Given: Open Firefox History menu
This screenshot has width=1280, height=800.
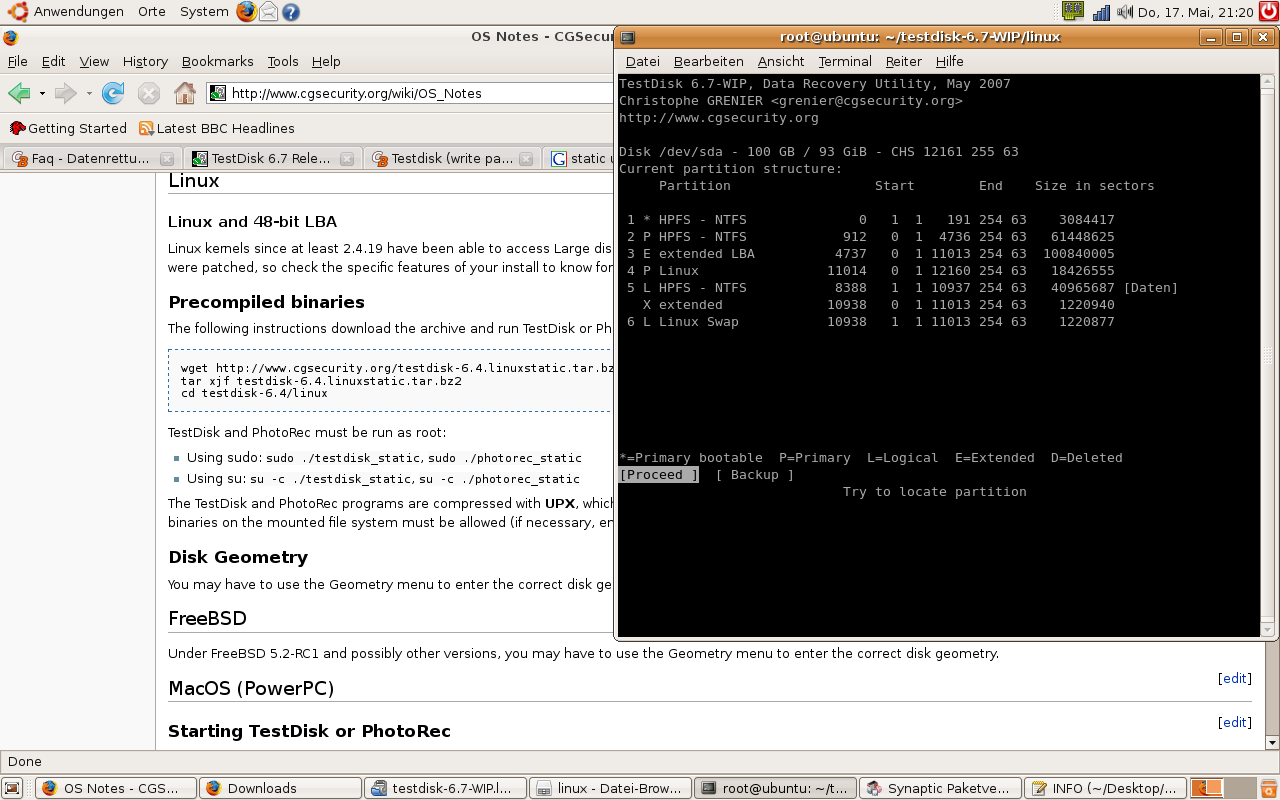Looking at the screenshot, I should (146, 61).
